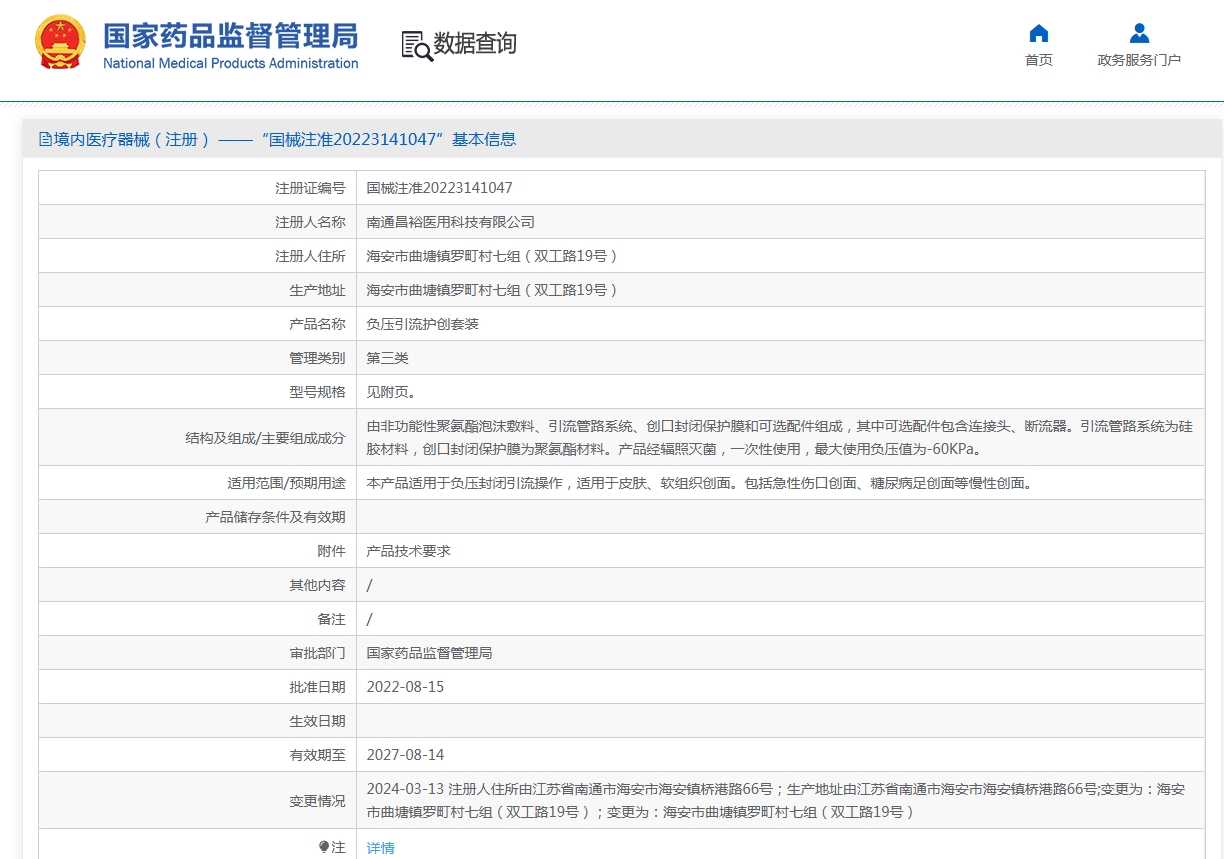Click 国家药品监督管理局 site title
The height and width of the screenshot is (859, 1224).
click(231, 36)
